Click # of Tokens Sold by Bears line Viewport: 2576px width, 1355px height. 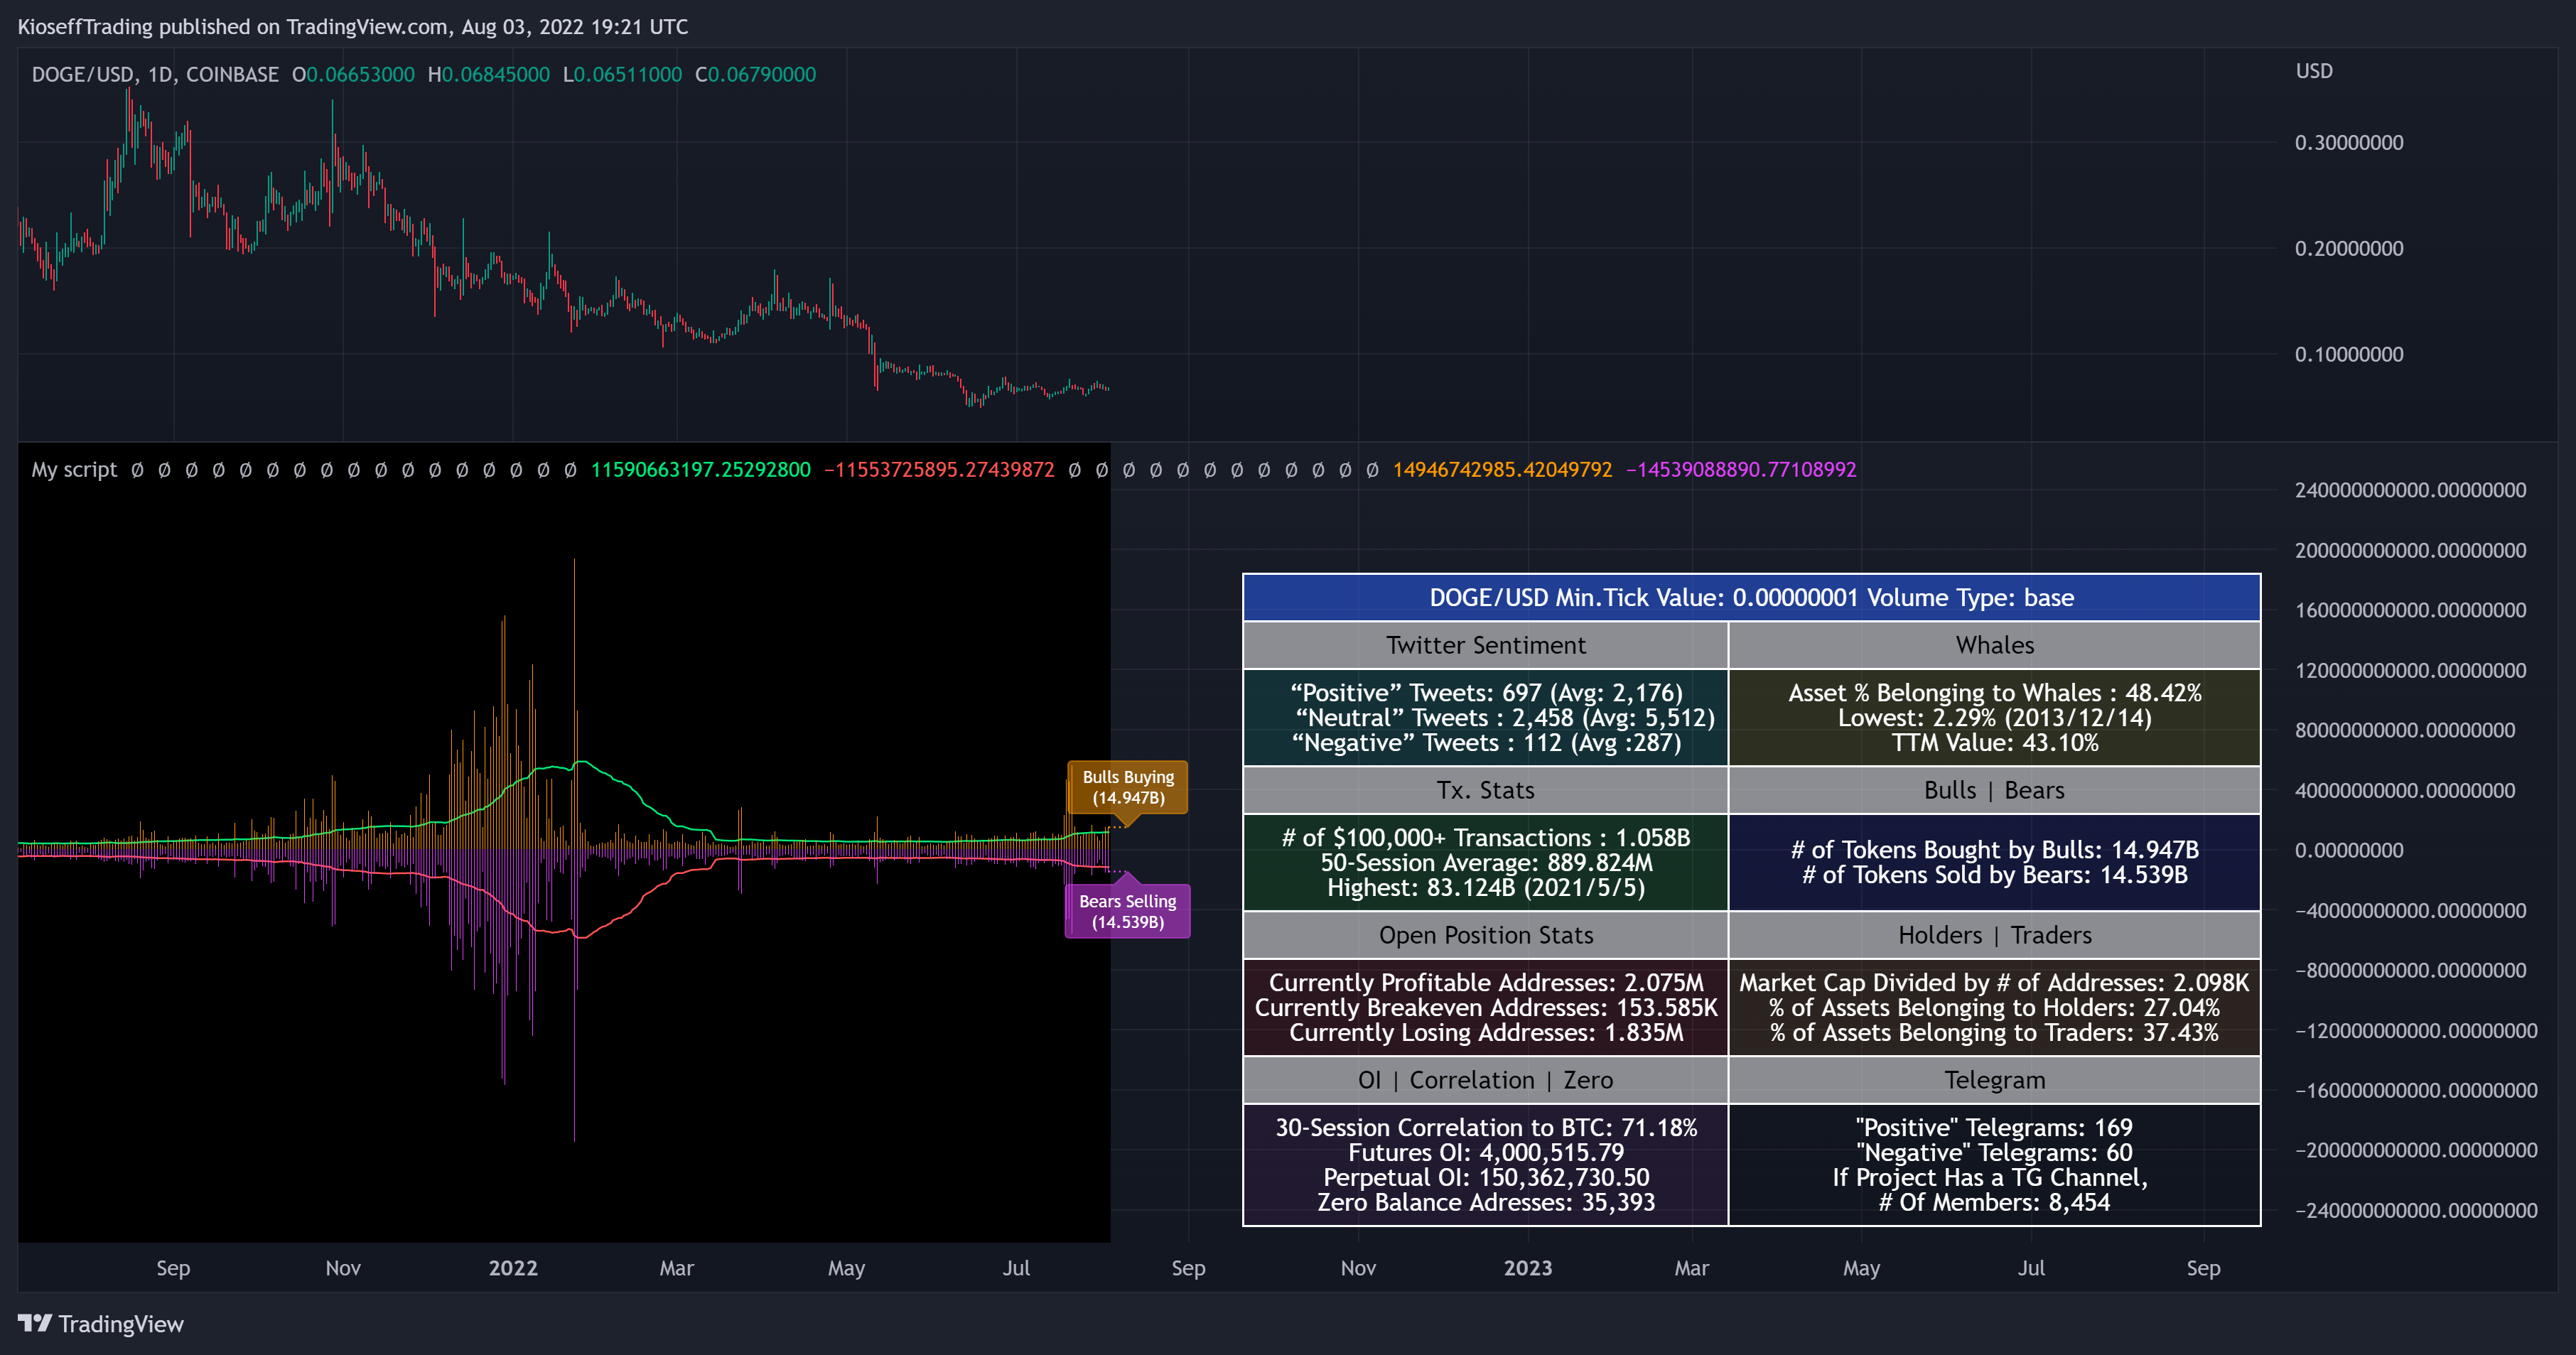pyautogui.click(x=1994, y=875)
